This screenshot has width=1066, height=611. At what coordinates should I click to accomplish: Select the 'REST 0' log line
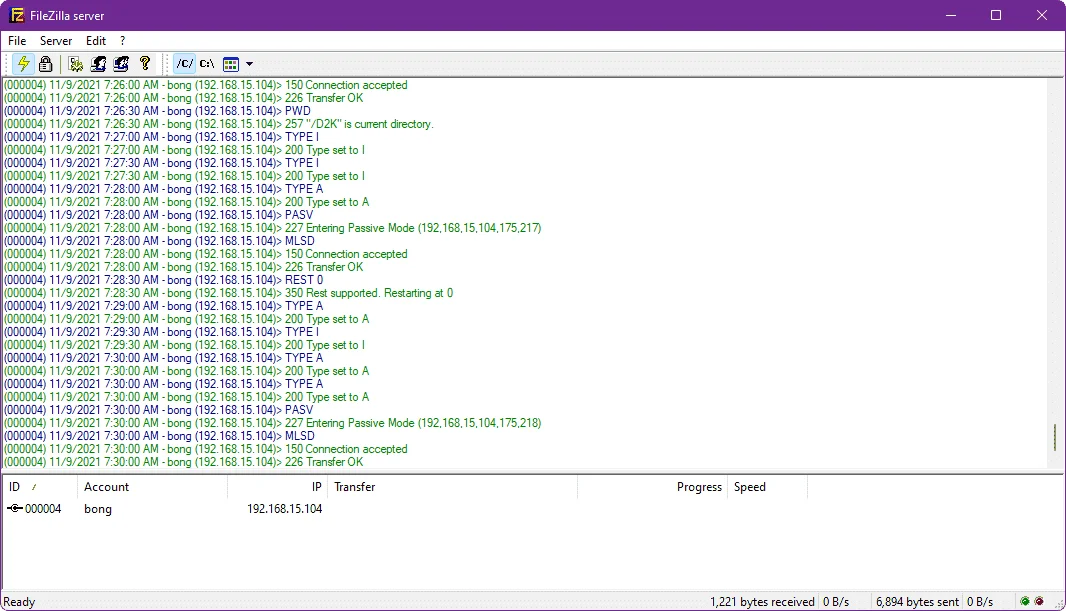point(163,280)
